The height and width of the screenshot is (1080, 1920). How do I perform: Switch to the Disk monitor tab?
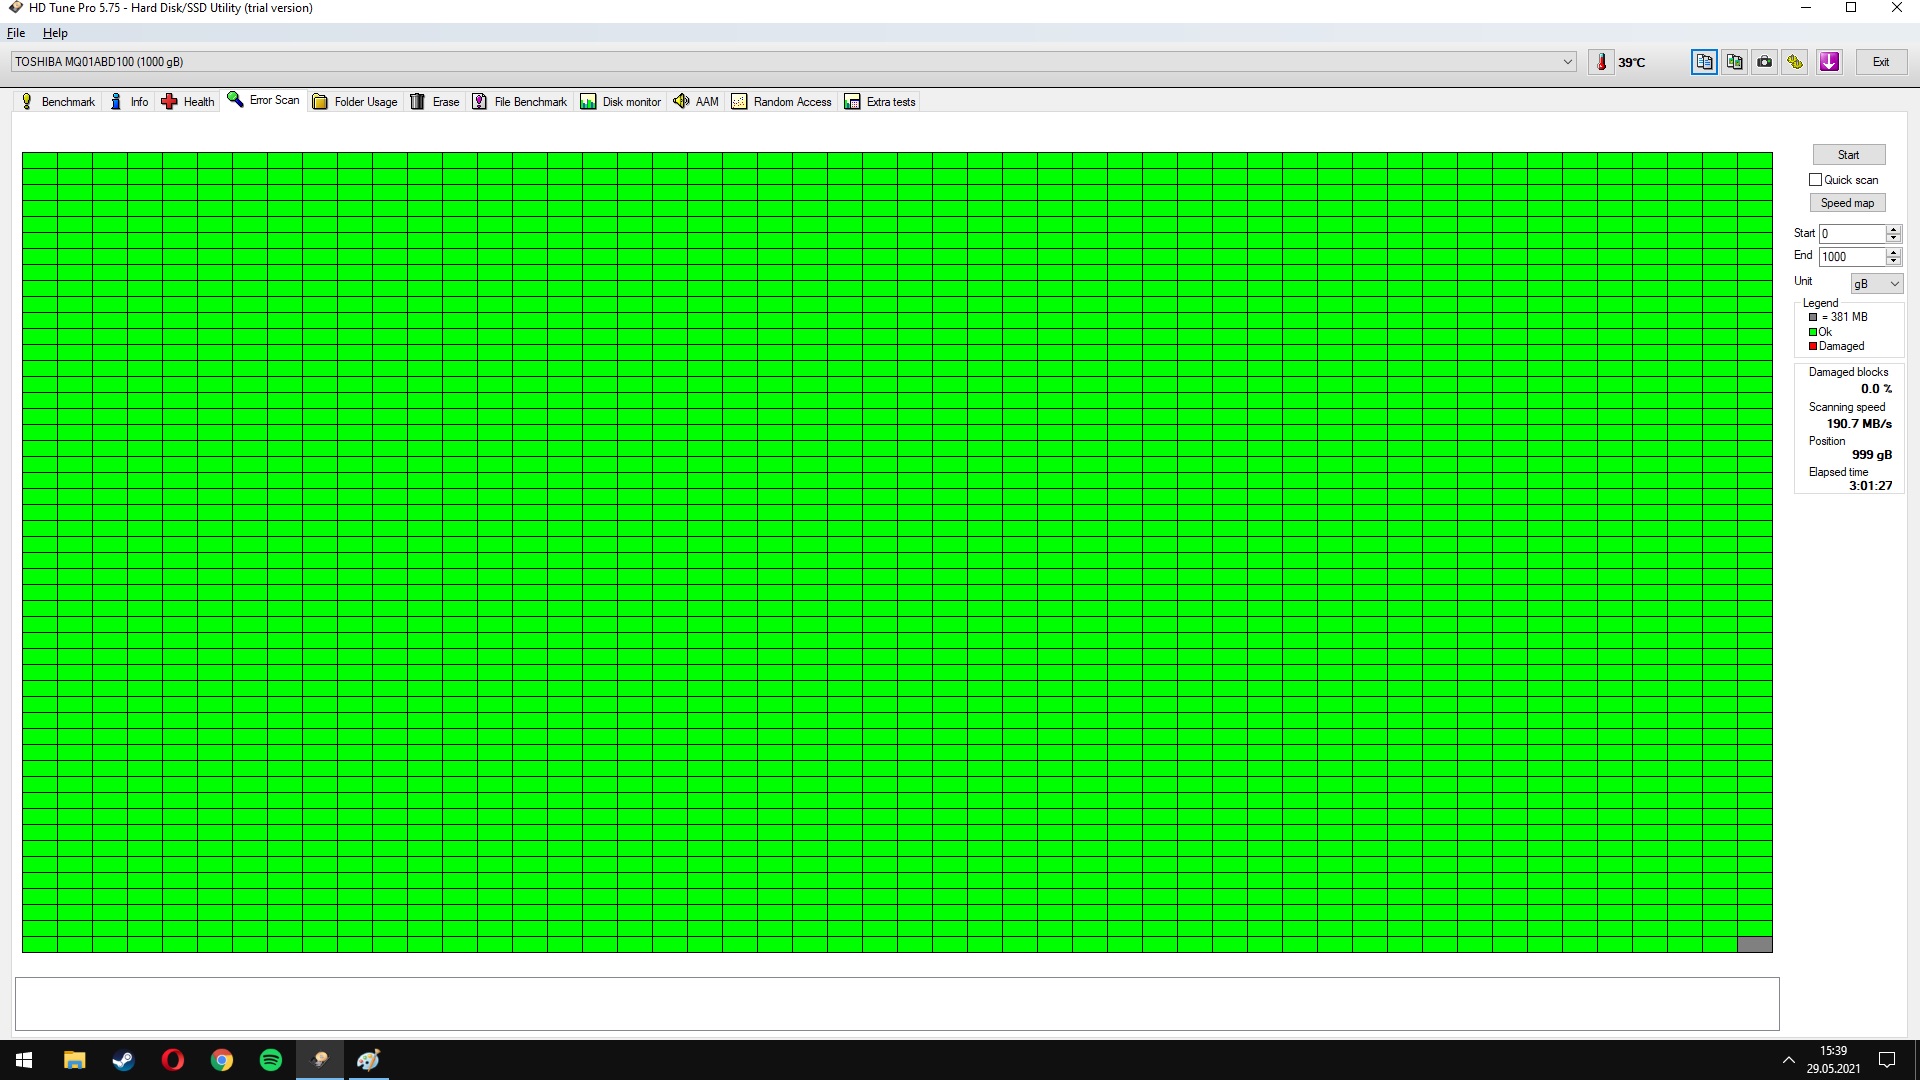pos(621,102)
